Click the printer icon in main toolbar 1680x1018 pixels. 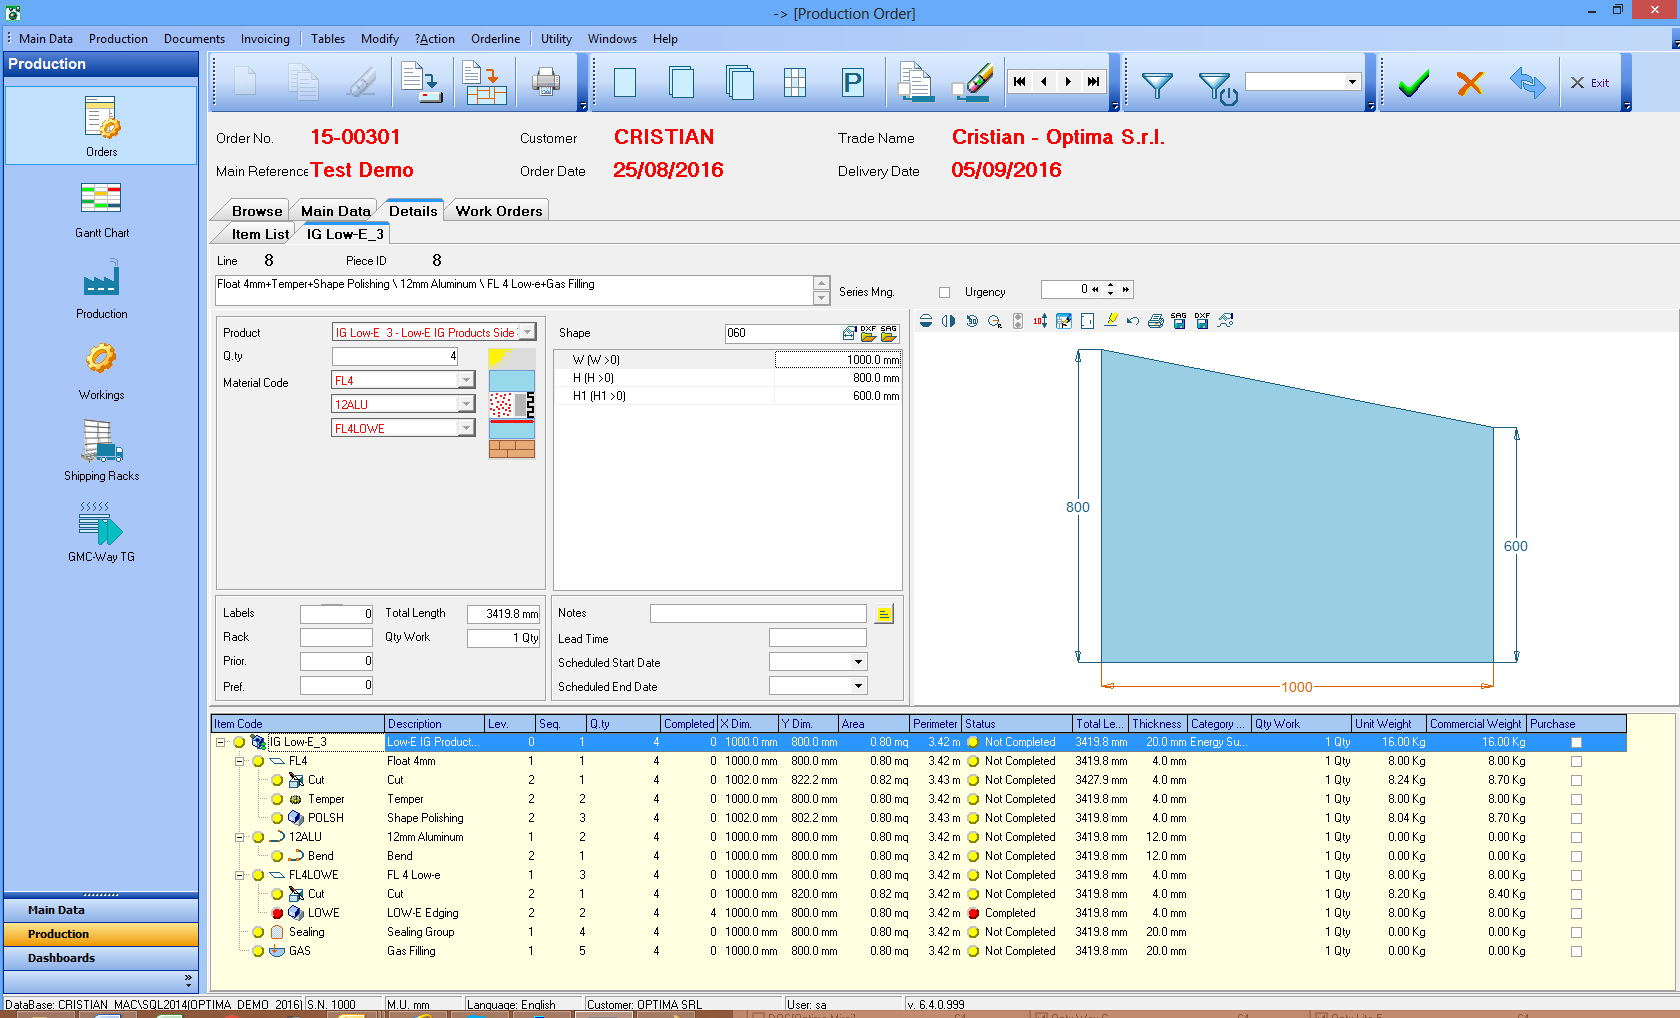[545, 82]
